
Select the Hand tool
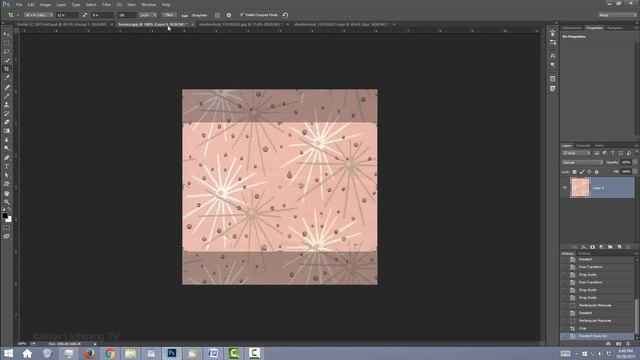(7, 193)
